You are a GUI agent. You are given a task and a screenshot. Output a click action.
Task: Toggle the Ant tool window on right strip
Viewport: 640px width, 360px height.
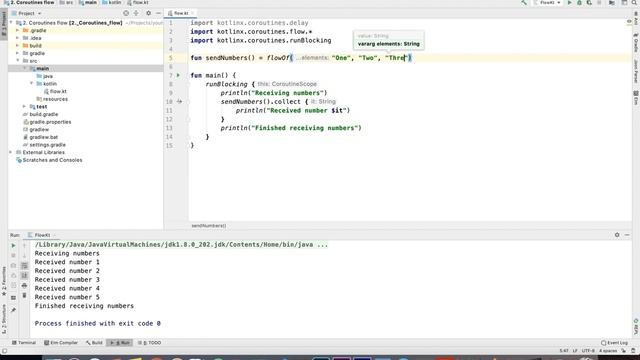coord(636,18)
